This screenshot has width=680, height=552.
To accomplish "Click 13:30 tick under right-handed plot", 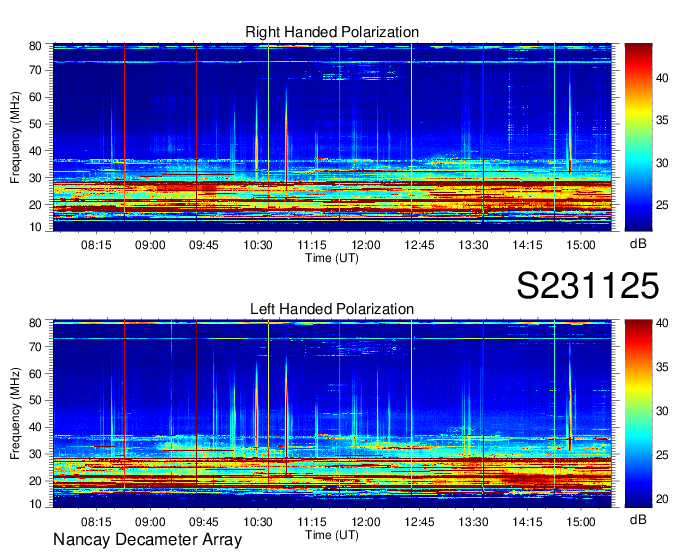I will tap(473, 245).
